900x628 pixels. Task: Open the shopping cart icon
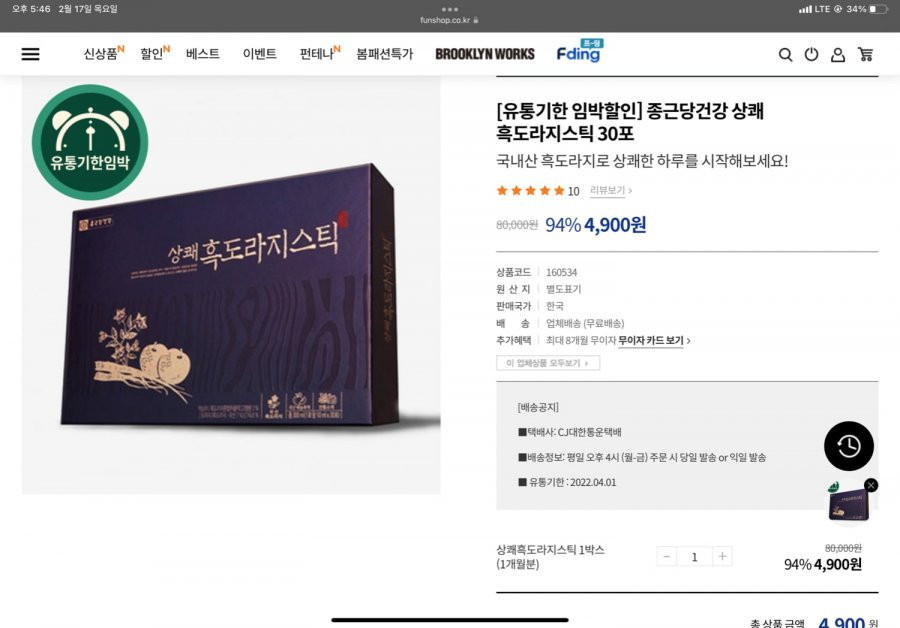point(866,55)
